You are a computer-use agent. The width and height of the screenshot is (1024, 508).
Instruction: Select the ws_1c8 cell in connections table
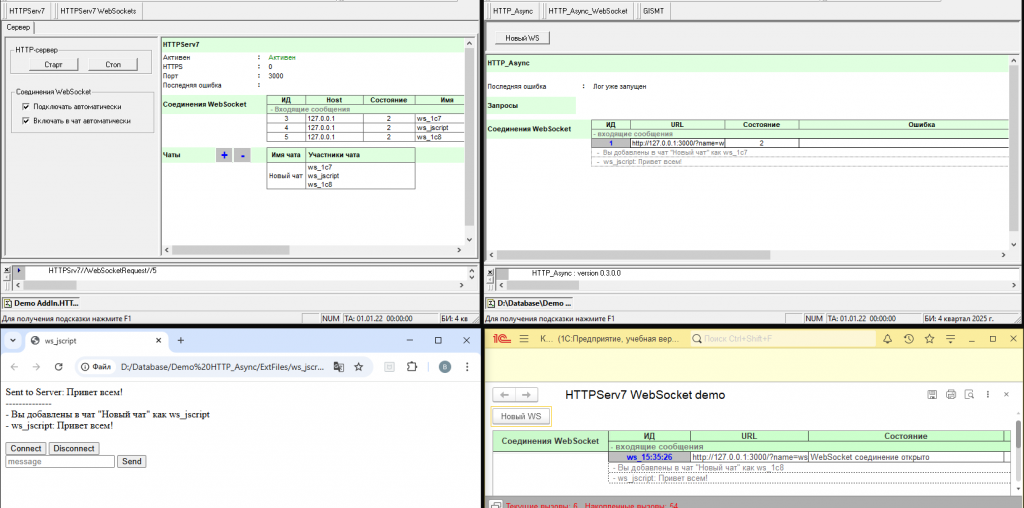point(440,137)
